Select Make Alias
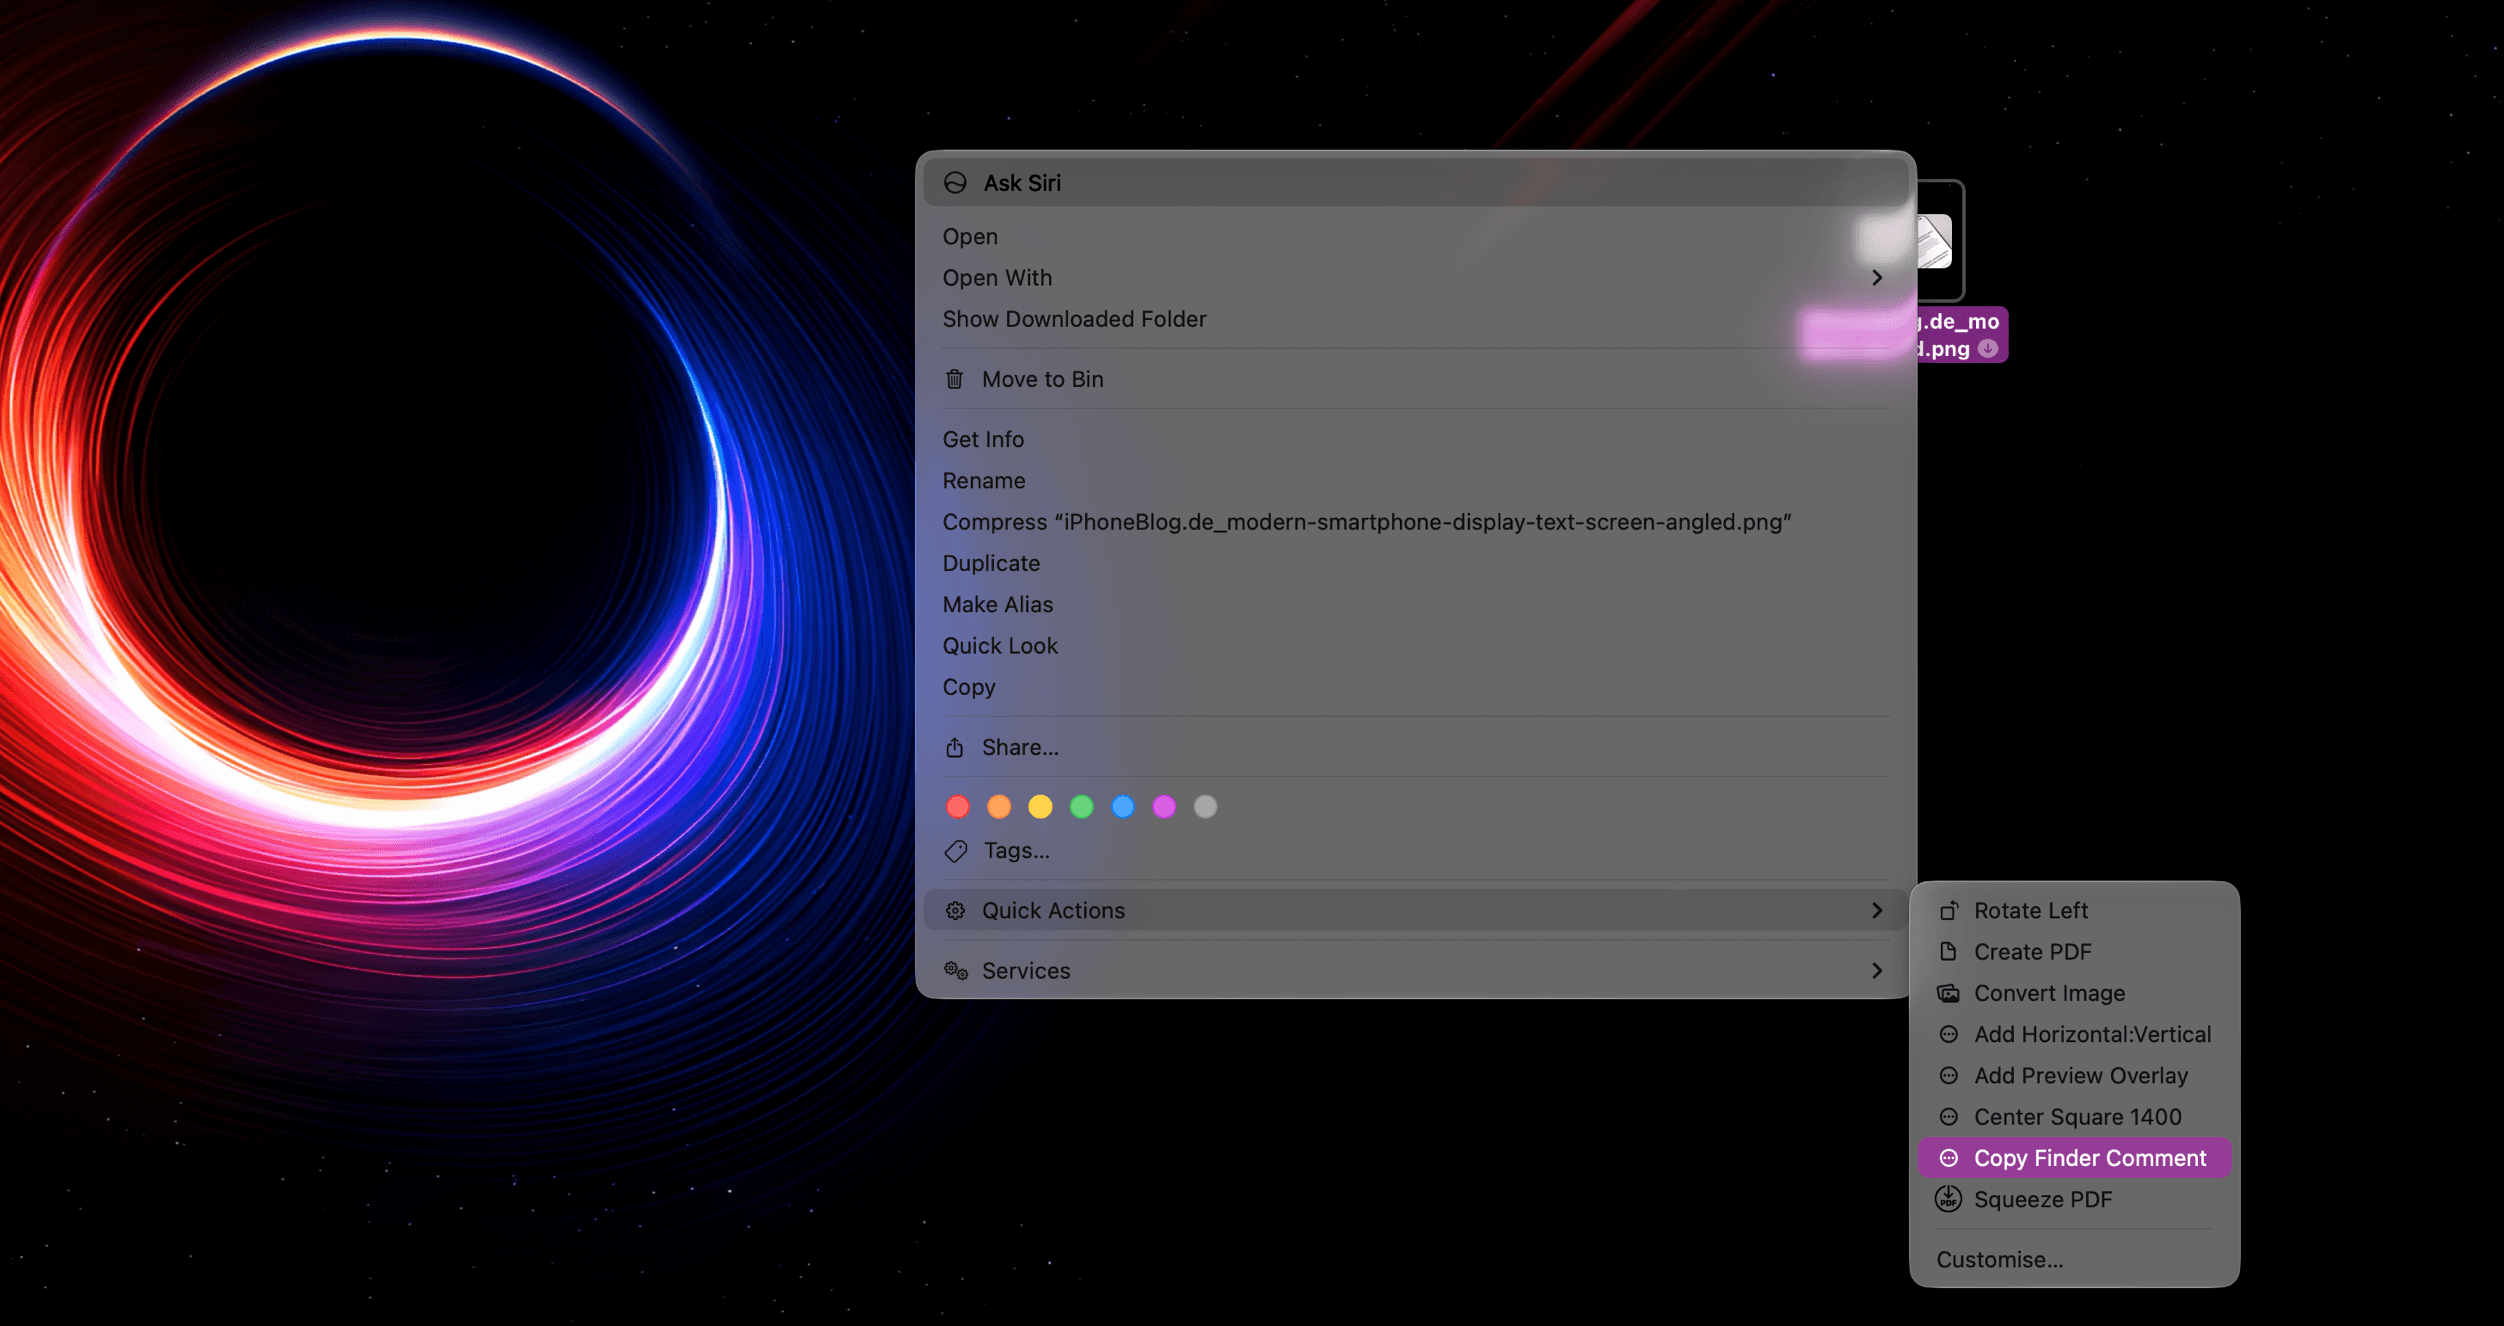Viewport: 2504px width, 1326px height. coord(1415,605)
